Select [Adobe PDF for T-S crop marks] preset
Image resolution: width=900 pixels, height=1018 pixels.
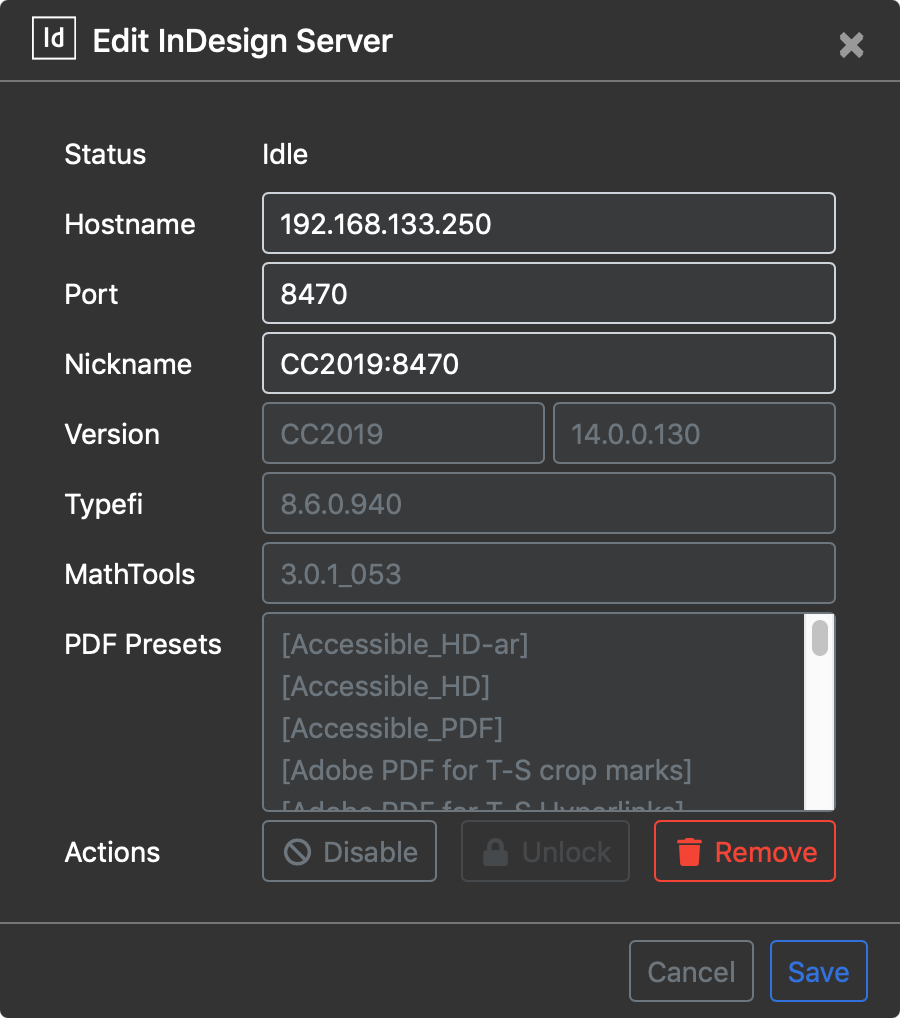[486, 771]
